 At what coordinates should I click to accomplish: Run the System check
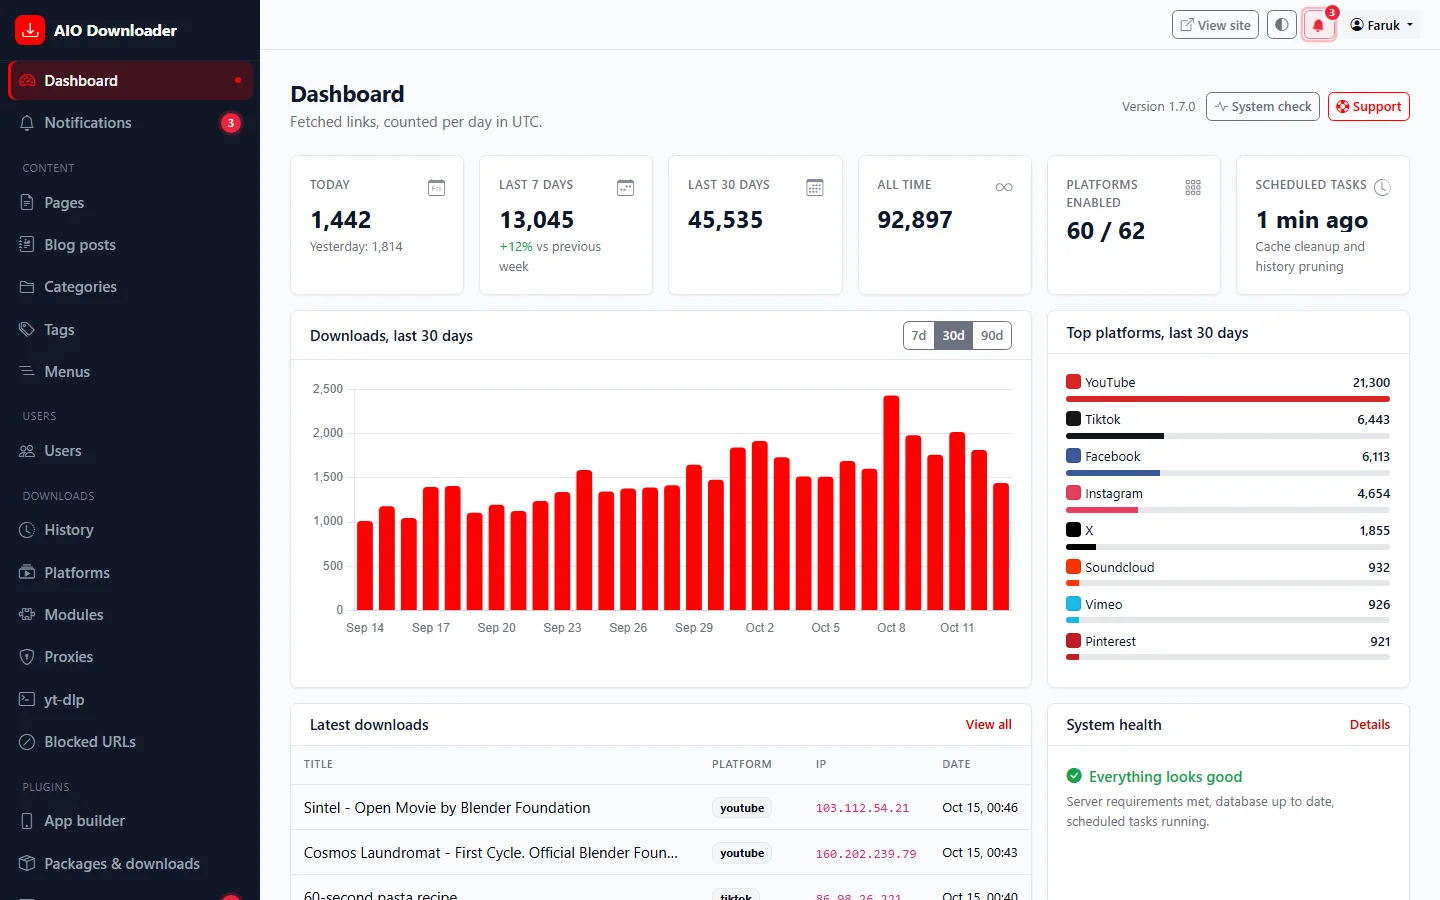[1263, 106]
